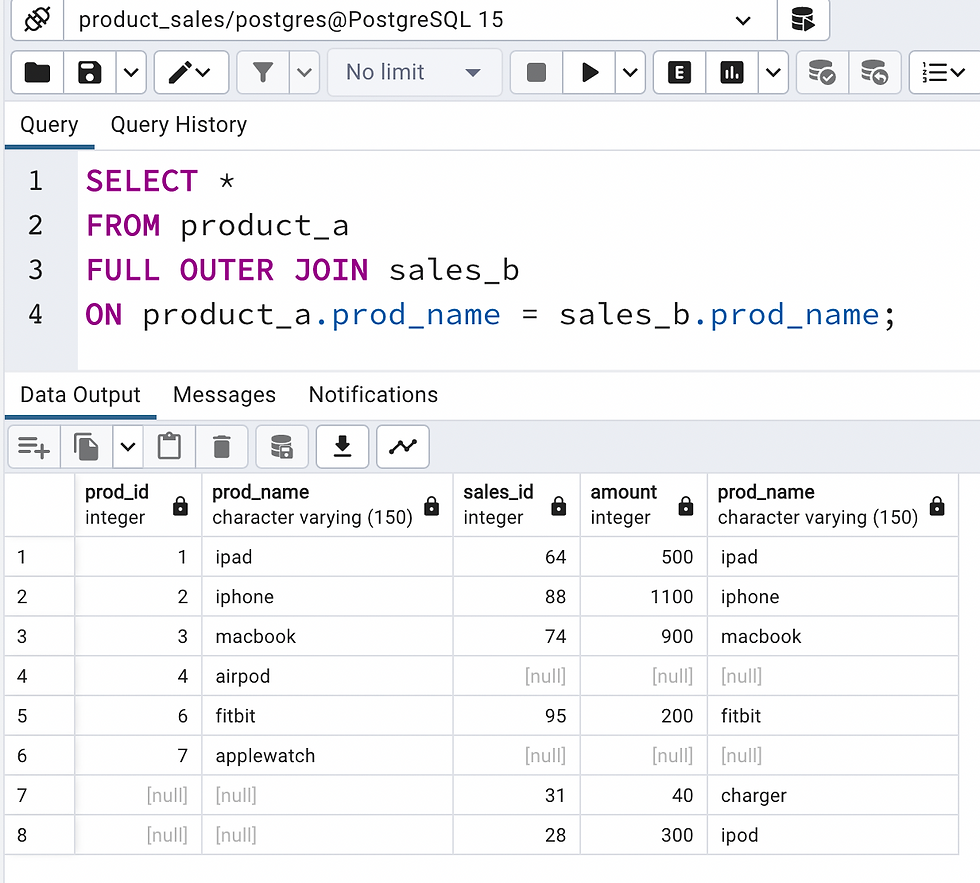This screenshot has width=980, height=883.
Task: Click the Copy rows icon
Action: (x=86, y=447)
